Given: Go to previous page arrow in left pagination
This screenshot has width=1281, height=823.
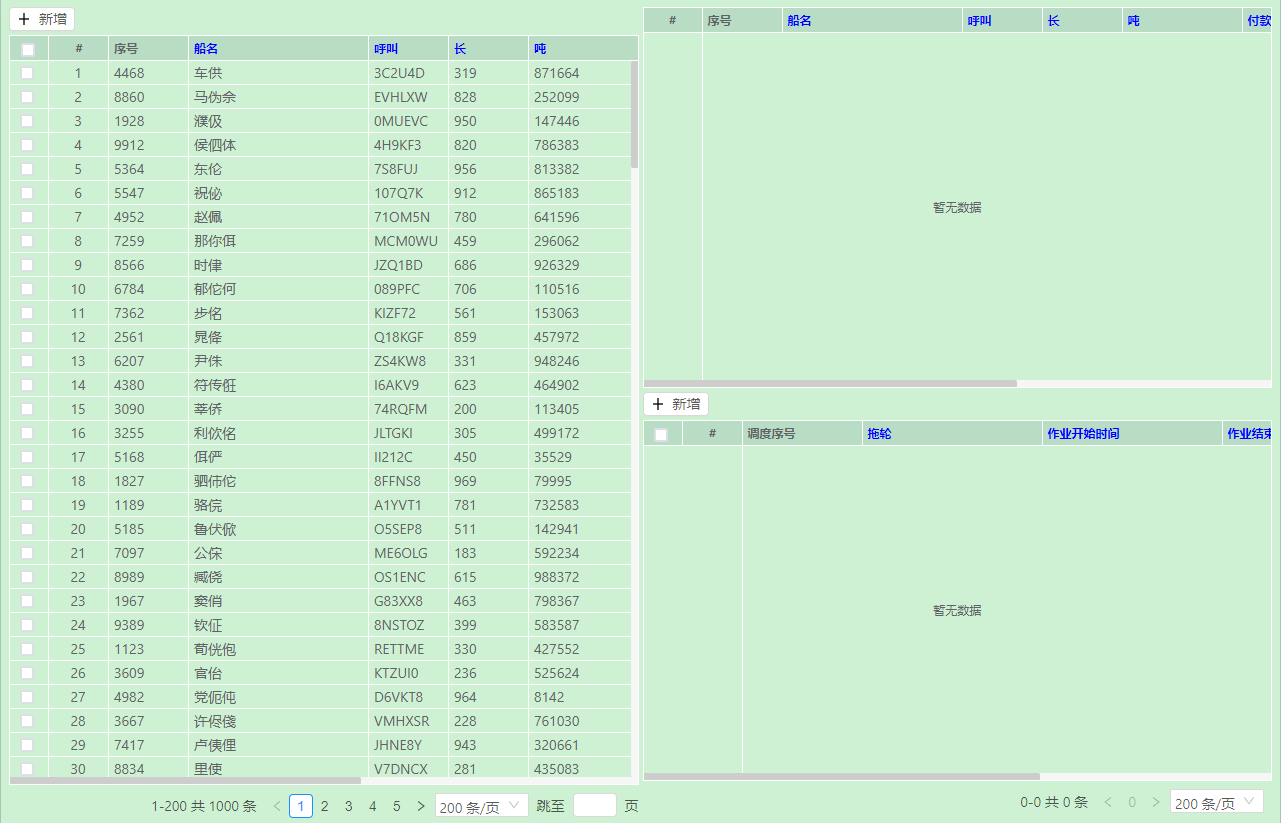Looking at the screenshot, I should click(277, 806).
